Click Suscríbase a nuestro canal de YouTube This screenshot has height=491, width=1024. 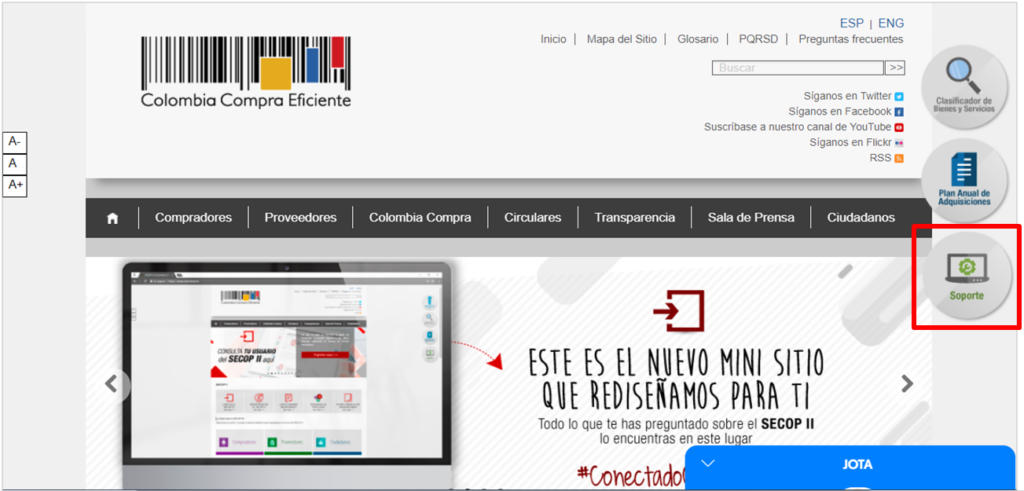[797, 127]
